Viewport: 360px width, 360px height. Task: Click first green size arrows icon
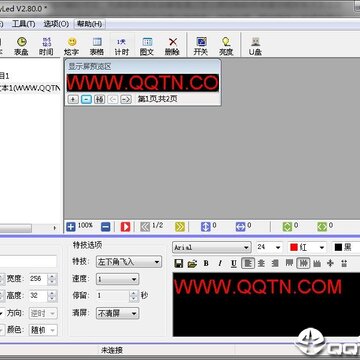[287, 227]
